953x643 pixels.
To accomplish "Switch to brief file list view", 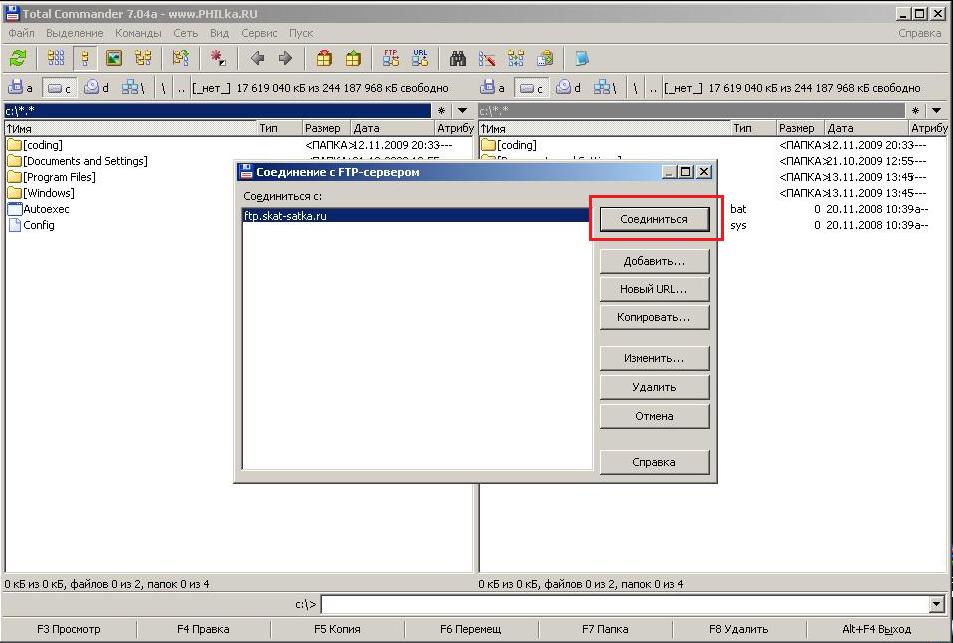I will point(56,58).
